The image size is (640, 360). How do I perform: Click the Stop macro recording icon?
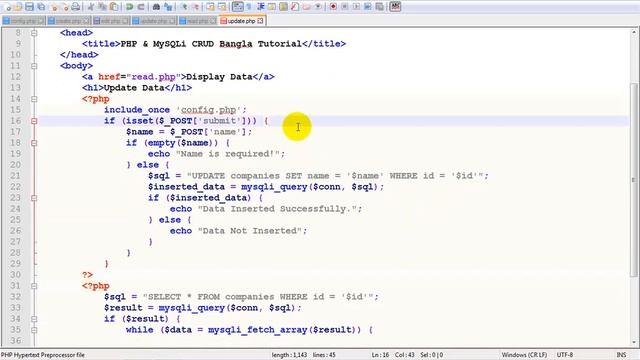pos(344,7)
